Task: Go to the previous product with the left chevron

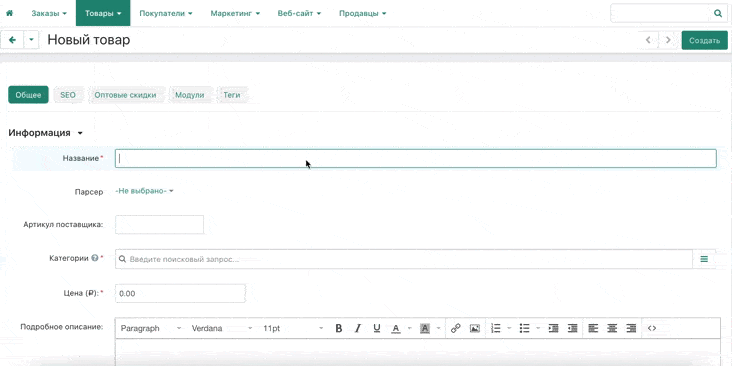Action: (x=648, y=40)
